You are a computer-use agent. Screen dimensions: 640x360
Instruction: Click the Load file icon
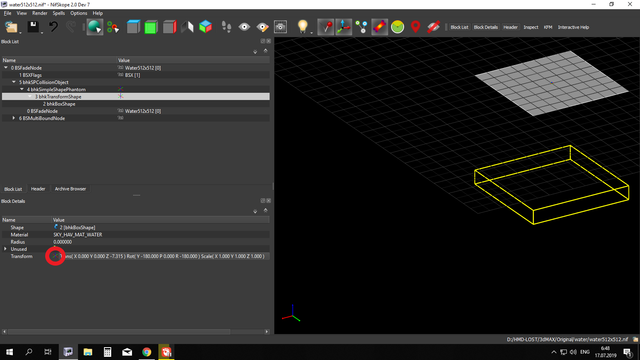pyautogui.click(x=11, y=27)
